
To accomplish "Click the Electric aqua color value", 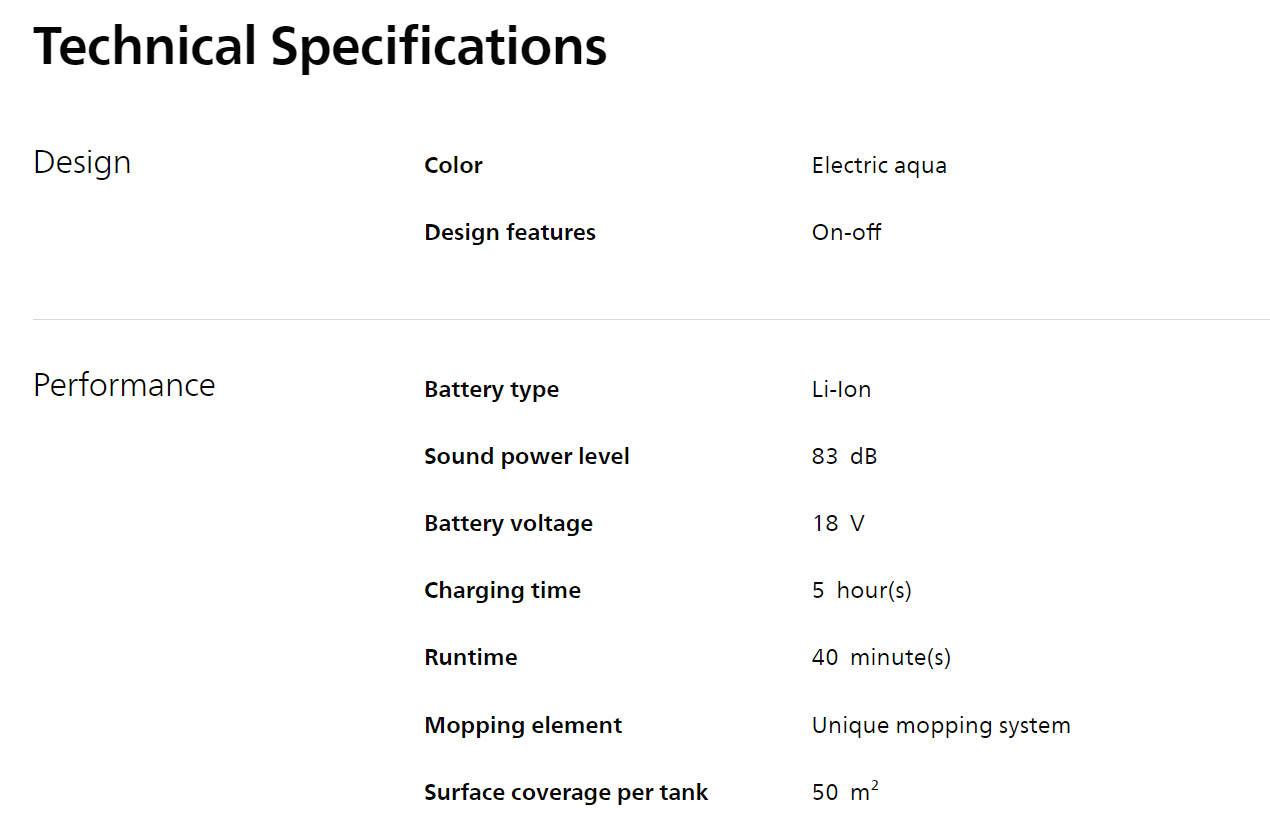I will tap(879, 165).
